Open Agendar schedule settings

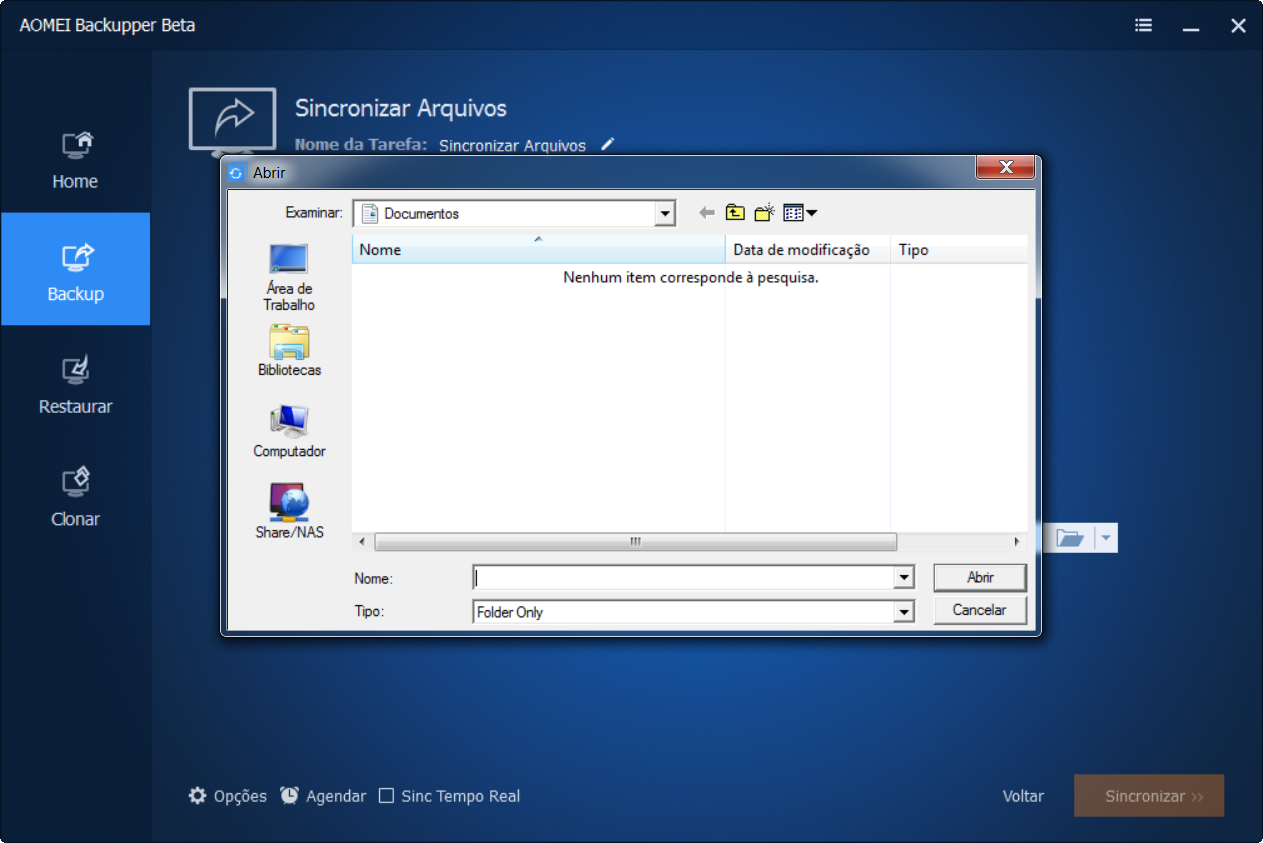[323, 796]
